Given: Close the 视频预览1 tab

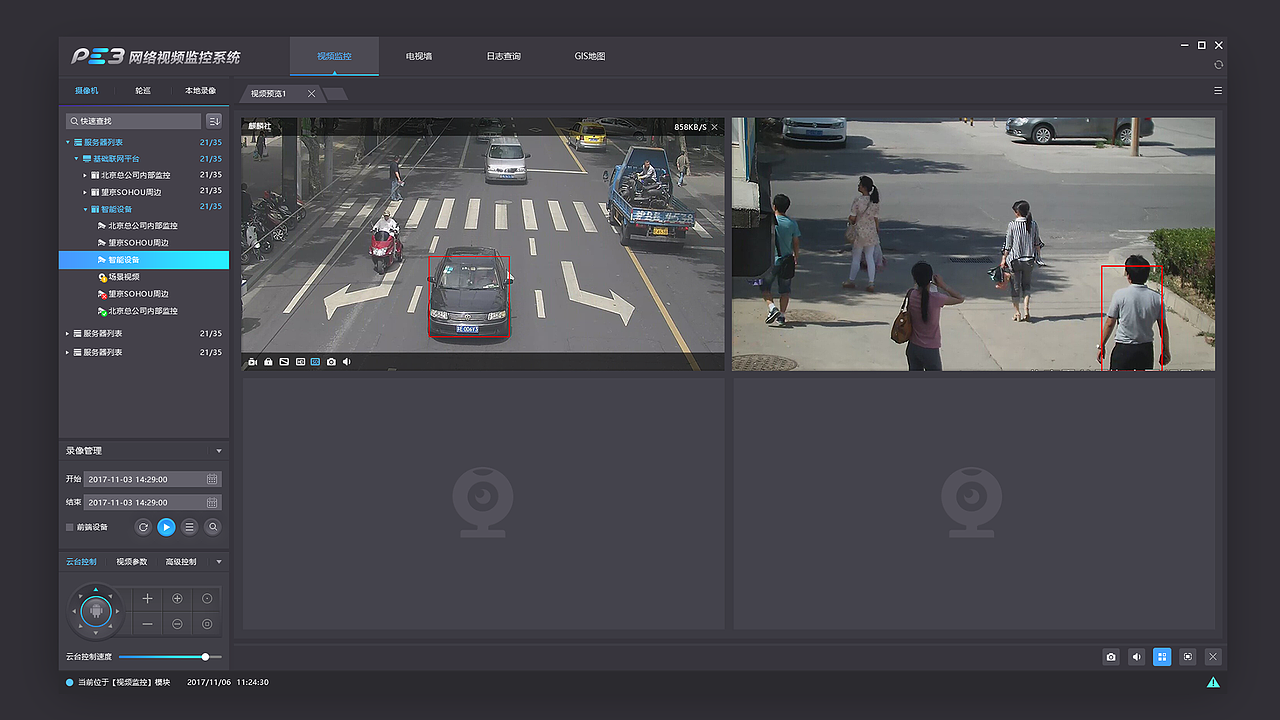Looking at the screenshot, I should (x=311, y=93).
